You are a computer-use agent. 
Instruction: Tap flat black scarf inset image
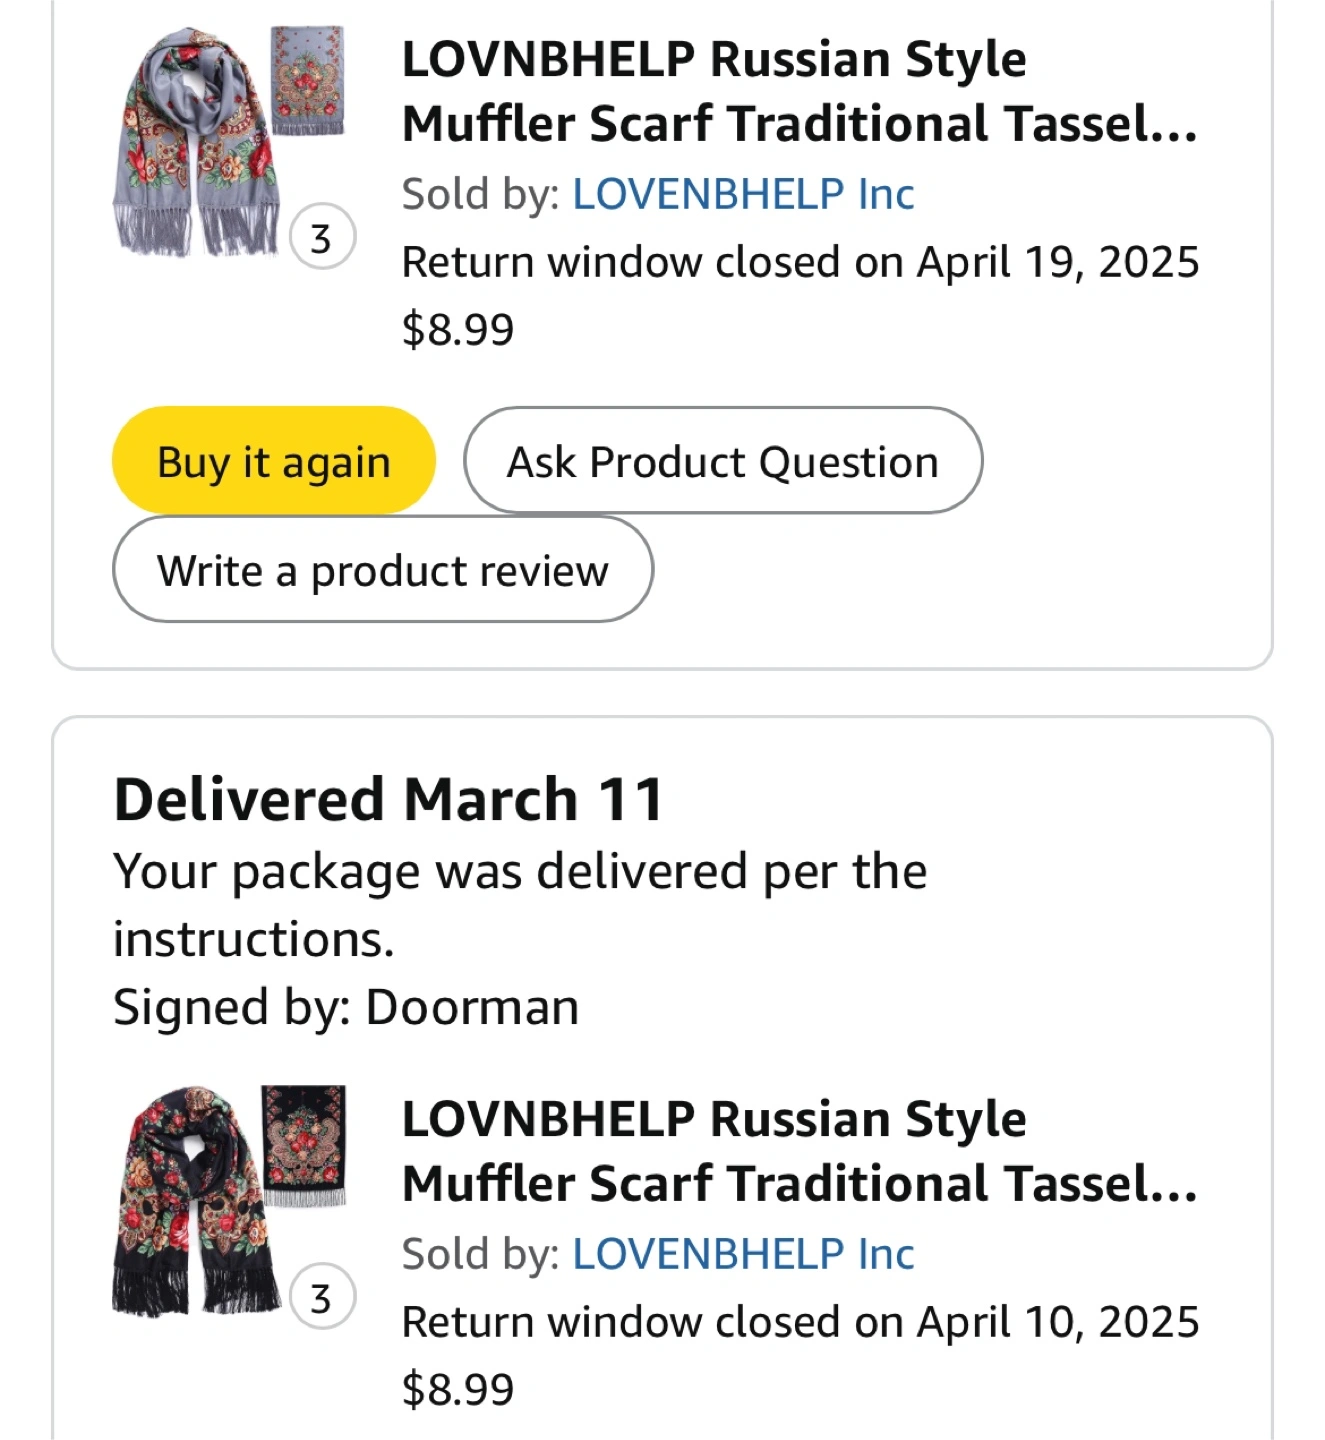tap(304, 1145)
